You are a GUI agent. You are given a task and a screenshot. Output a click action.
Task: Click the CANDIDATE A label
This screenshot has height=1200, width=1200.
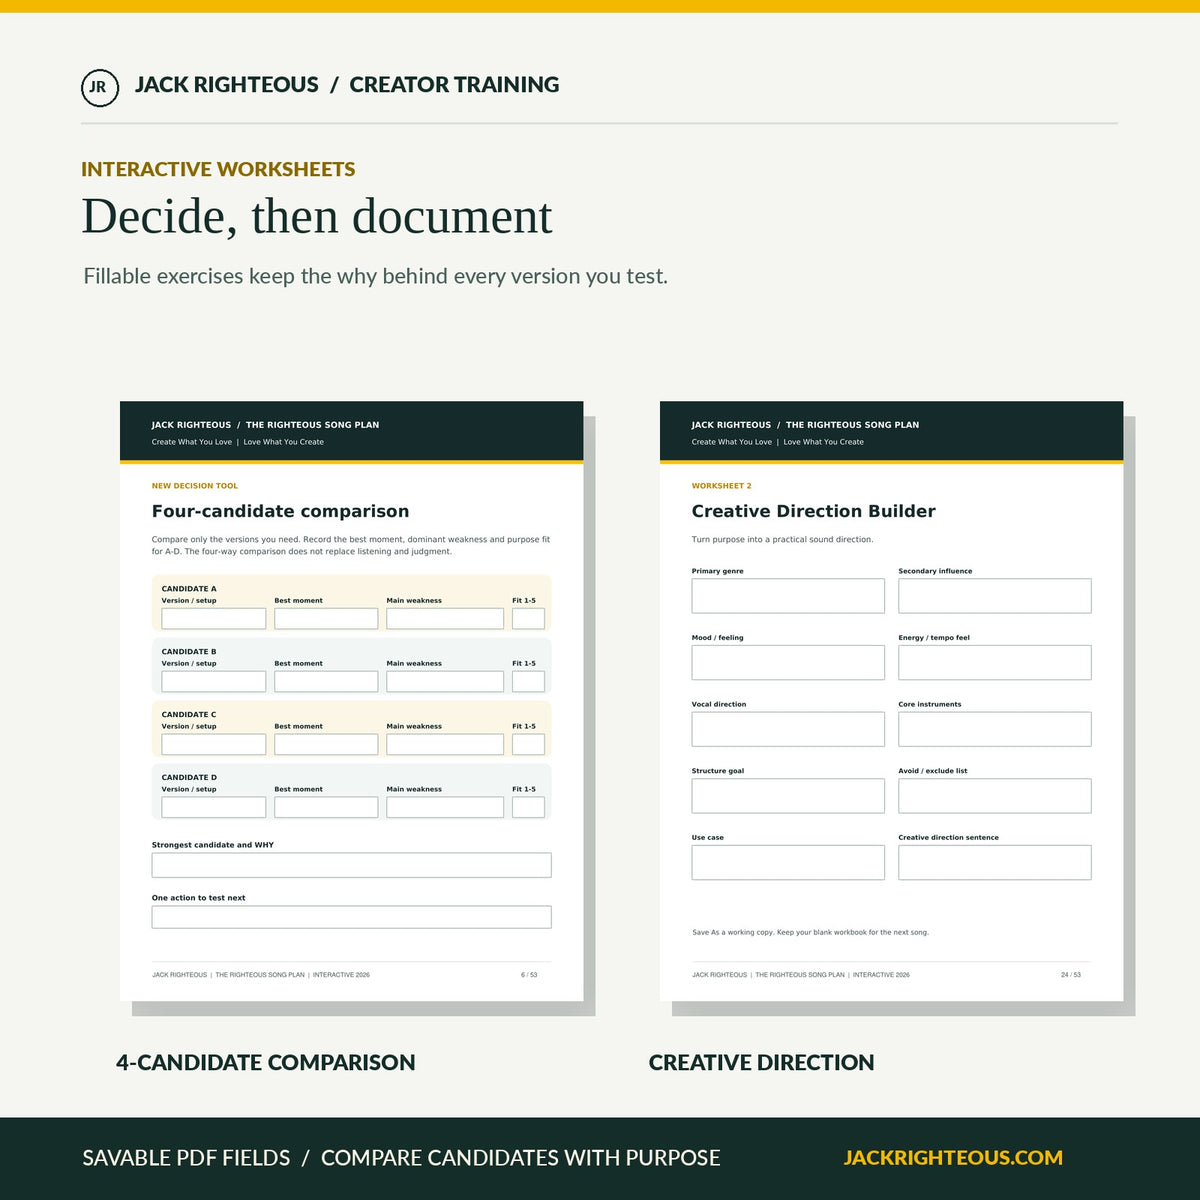[189, 589]
